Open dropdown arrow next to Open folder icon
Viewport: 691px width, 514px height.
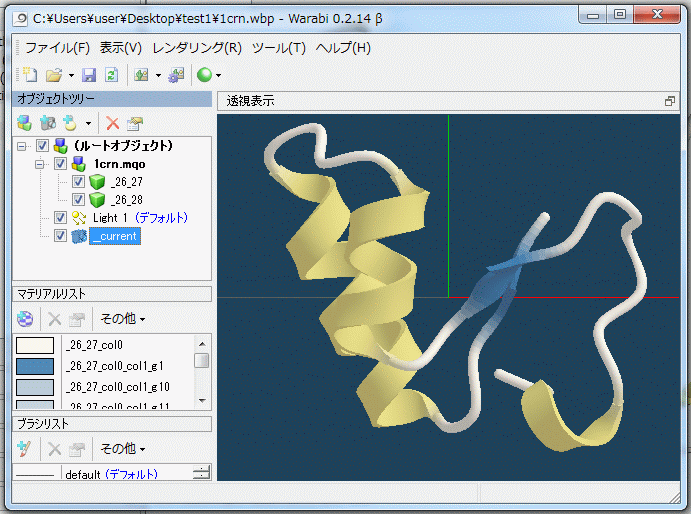[x=70, y=76]
